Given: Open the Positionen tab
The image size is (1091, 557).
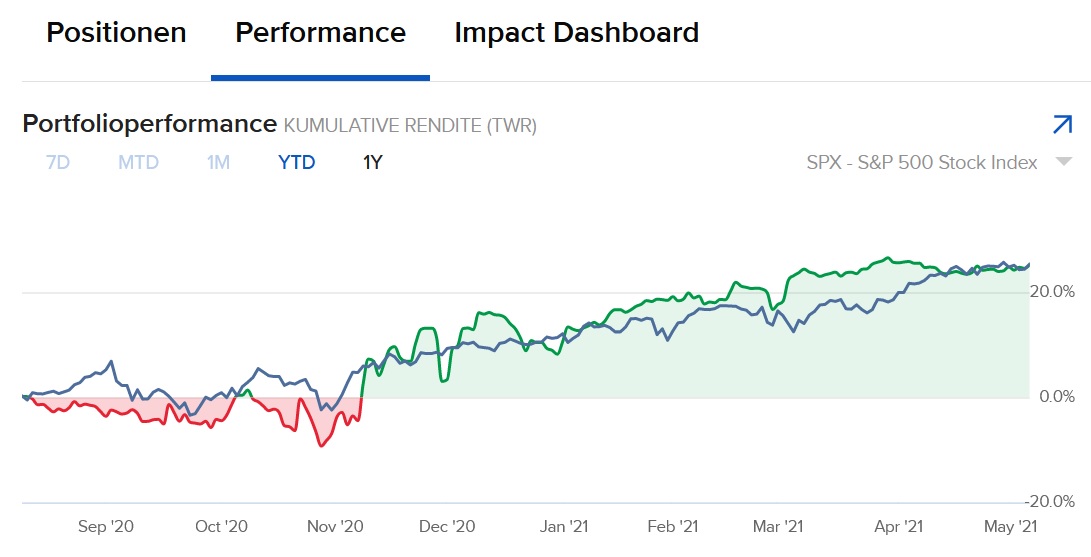Looking at the screenshot, I should [x=116, y=33].
